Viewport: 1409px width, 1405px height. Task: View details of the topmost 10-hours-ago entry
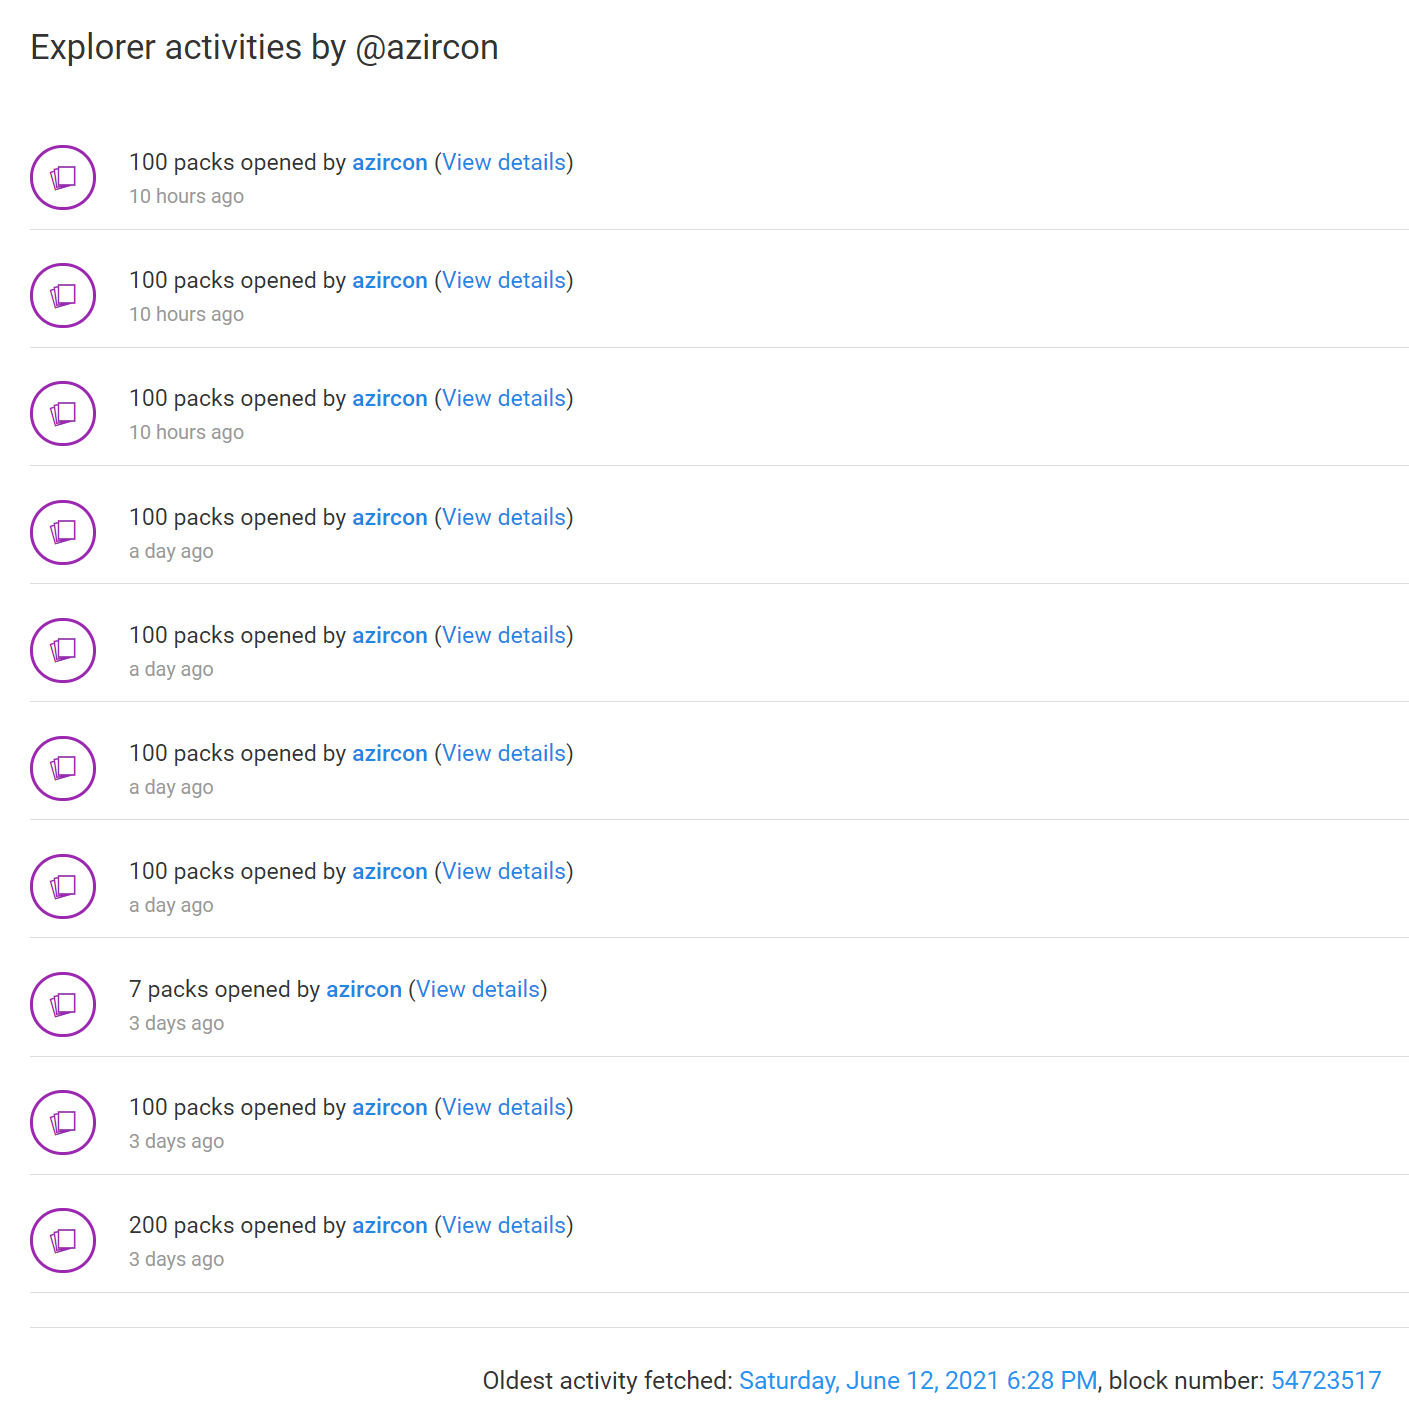pos(504,162)
